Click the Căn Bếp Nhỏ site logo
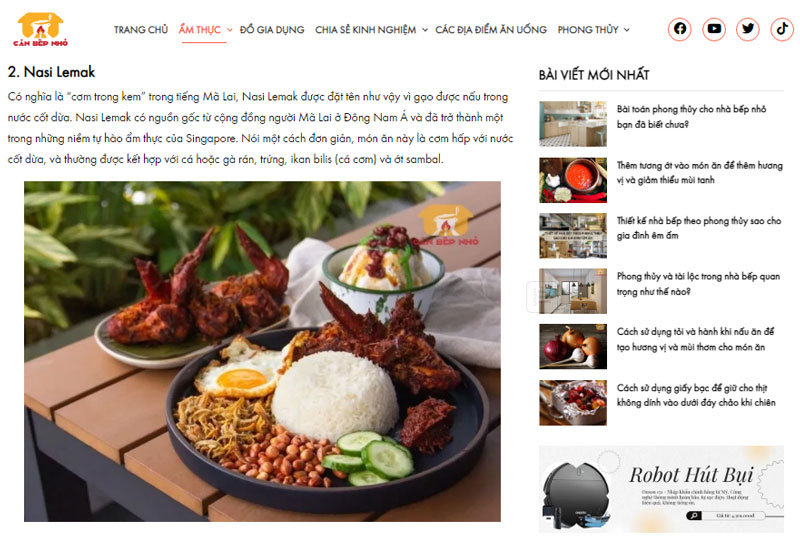This screenshot has width=800, height=536. 40,29
